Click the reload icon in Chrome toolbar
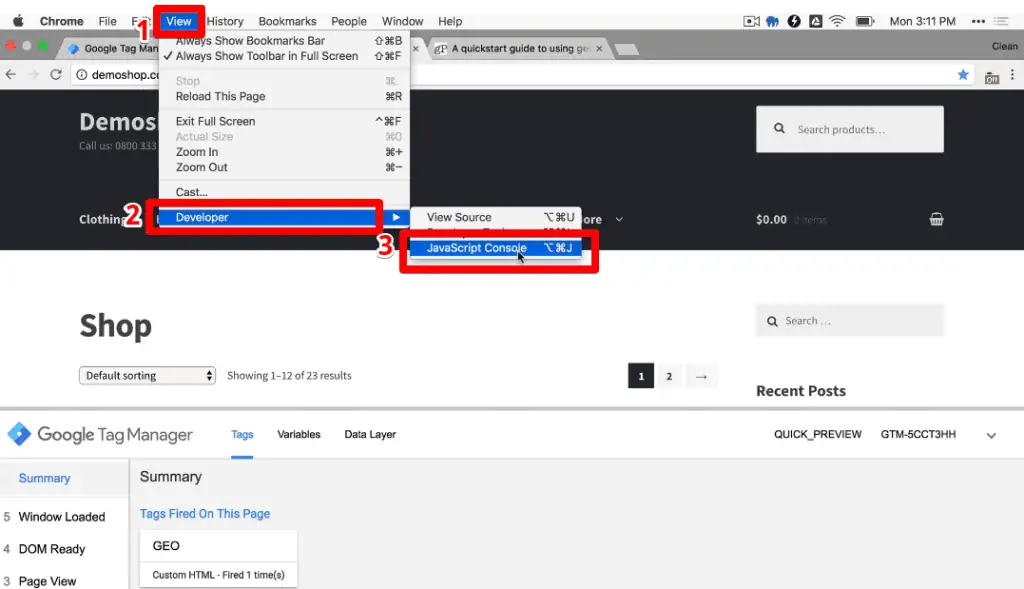The width and height of the screenshot is (1024, 589). pos(57,73)
